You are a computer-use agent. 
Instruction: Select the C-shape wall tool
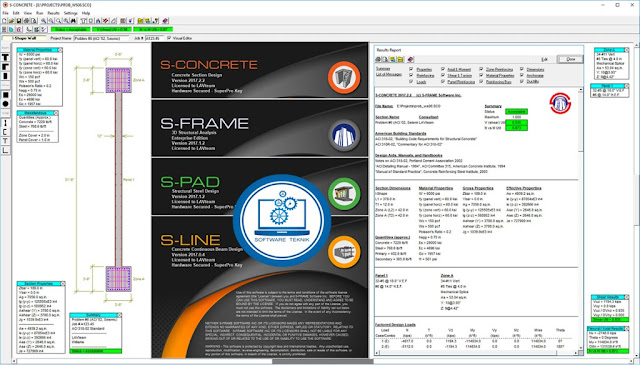pyautogui.click(x=5, y=131)
